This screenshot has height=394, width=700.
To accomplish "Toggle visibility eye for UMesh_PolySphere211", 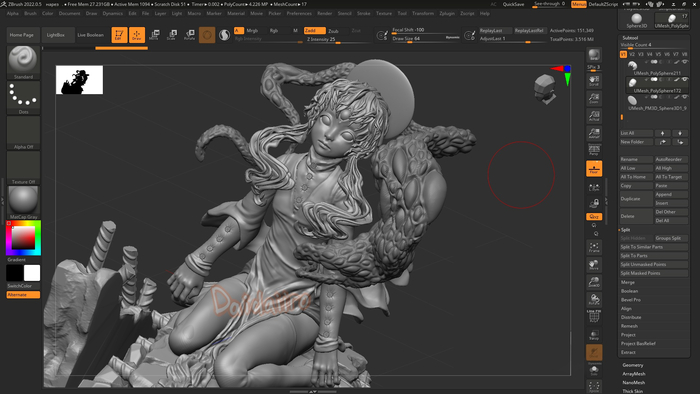I will pos(685,62).
